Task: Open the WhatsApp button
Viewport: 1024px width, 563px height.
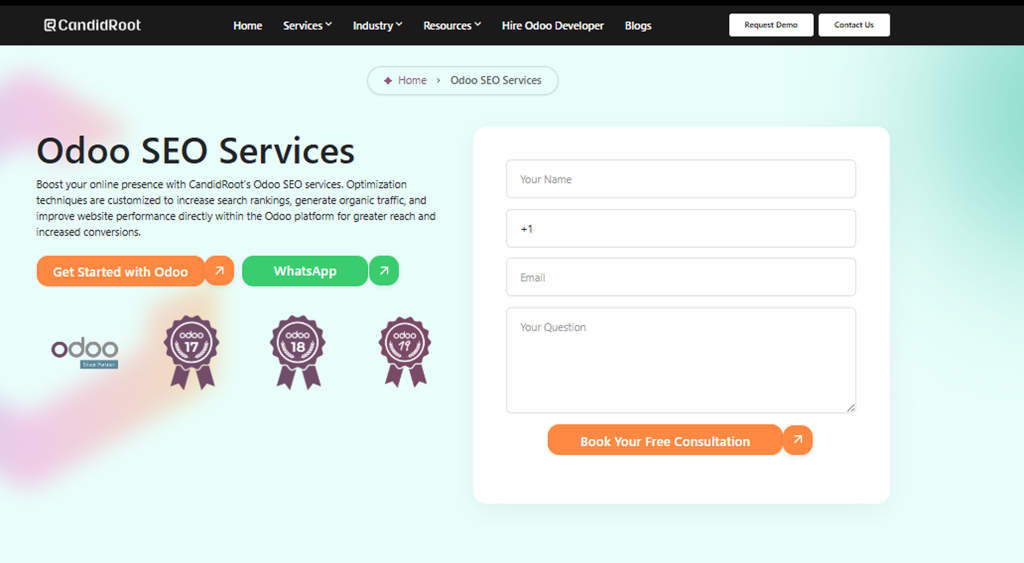Action: pos(305,271)
